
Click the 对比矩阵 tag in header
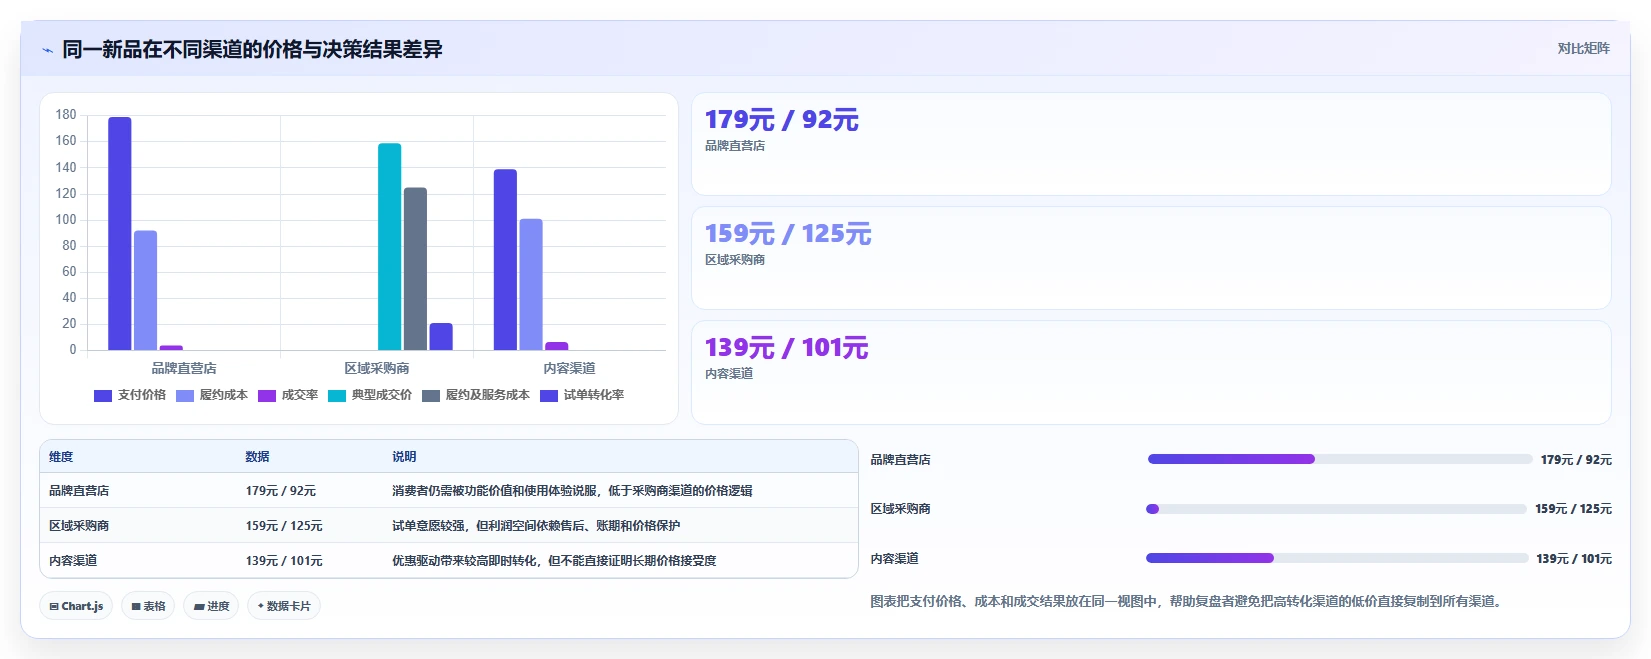(x=1583, y=48)
